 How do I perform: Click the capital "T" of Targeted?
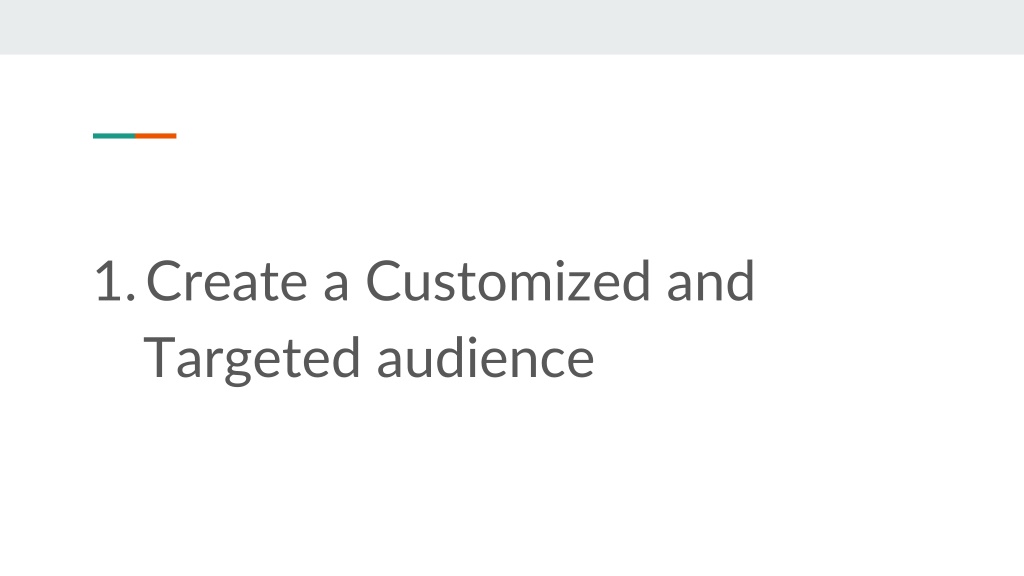[x=159, y=358]
